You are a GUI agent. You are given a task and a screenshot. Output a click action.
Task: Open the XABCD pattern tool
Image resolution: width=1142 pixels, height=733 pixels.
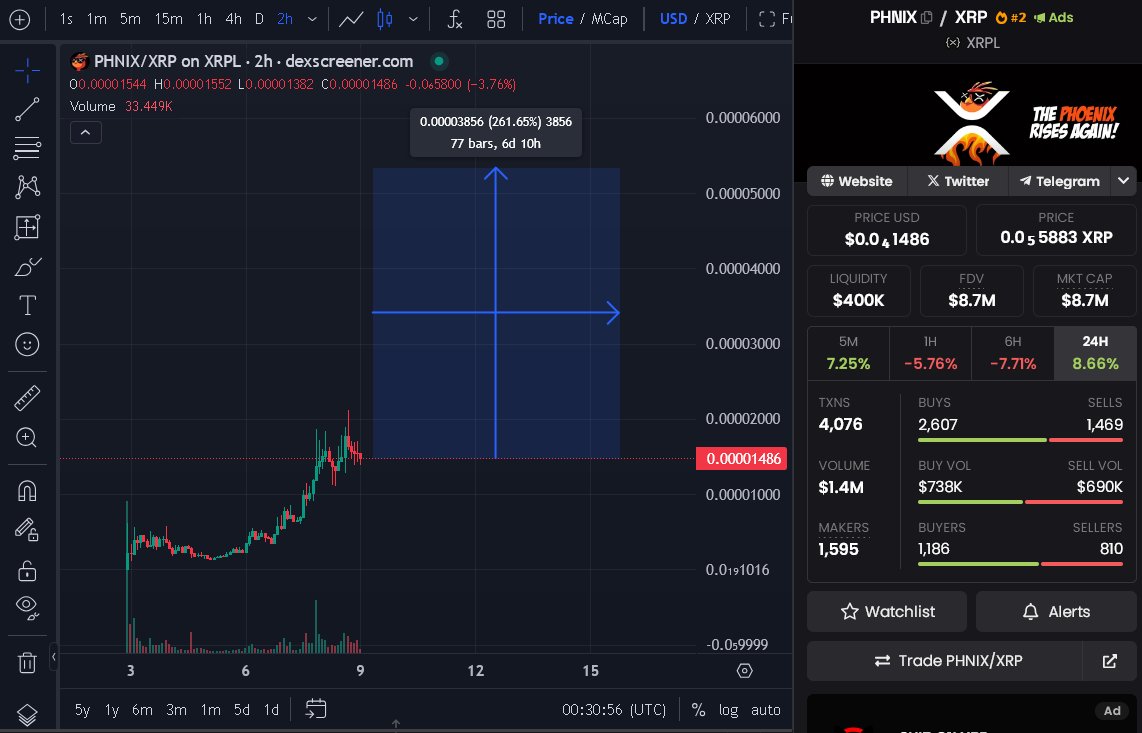coord(27,187)
